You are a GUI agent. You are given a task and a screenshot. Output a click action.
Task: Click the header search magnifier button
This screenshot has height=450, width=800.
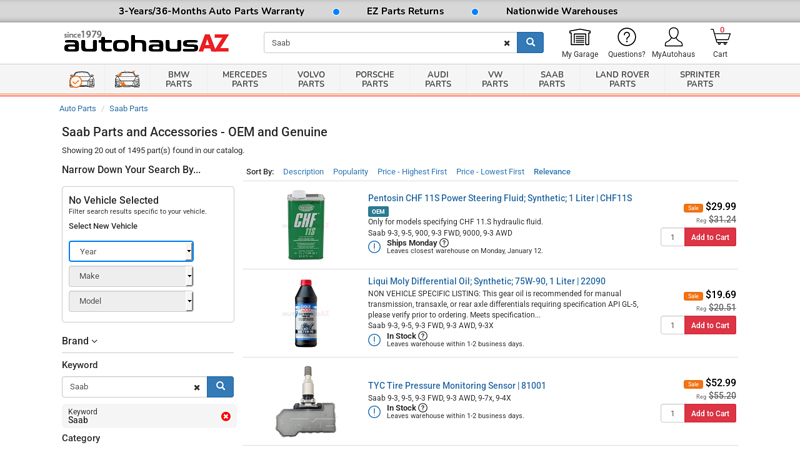[530, 43]
